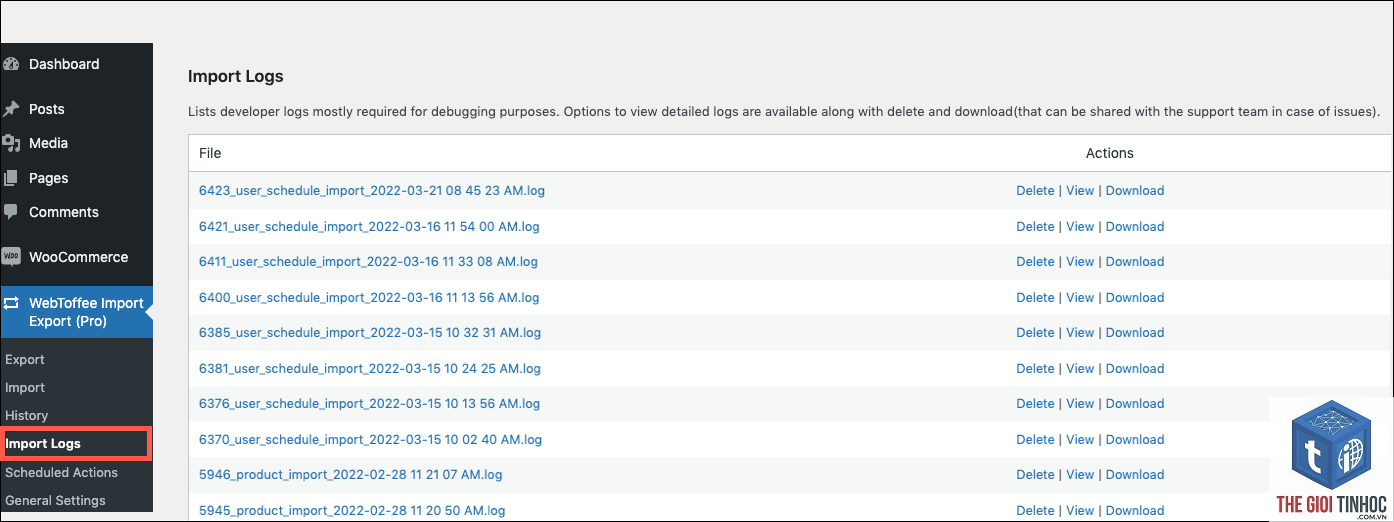Open log file 6381_user_schedule_import
The width and height of the screenshot is (1394, 522).
[x=370, y=368]
